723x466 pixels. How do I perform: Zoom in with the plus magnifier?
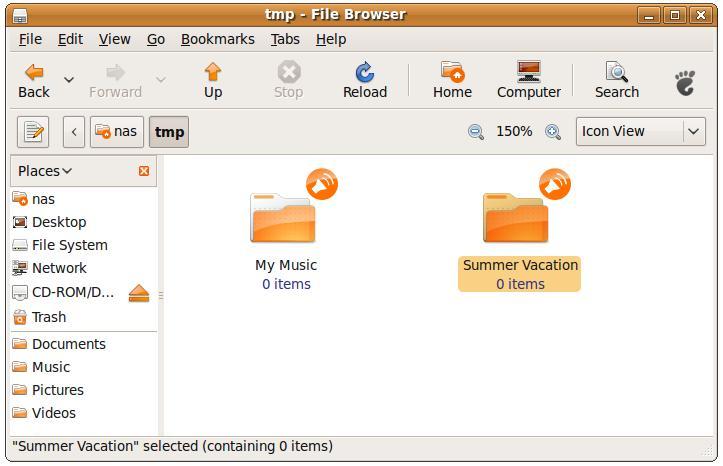click(x=553, y=132)
